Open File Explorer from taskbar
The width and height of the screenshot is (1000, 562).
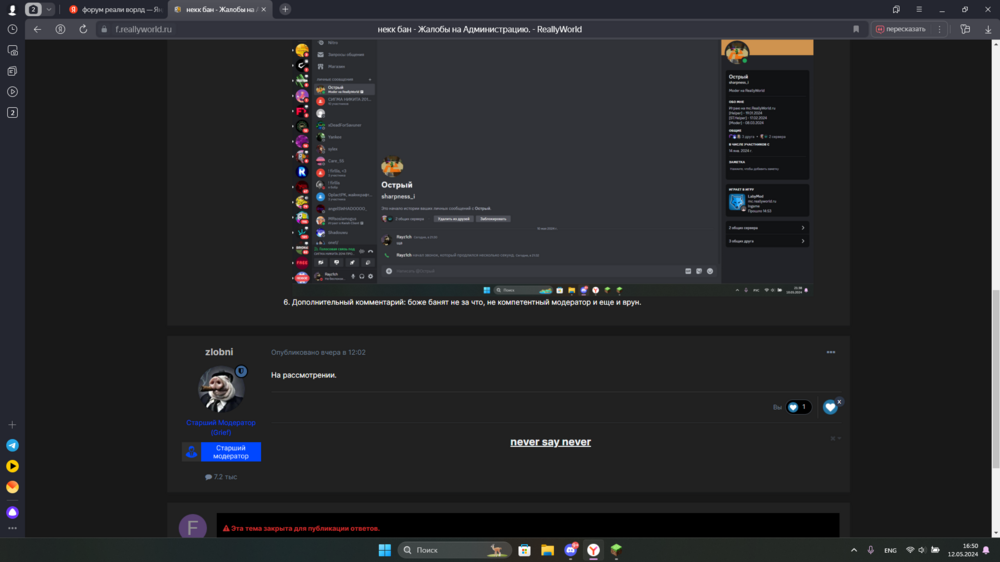[547, 550]
